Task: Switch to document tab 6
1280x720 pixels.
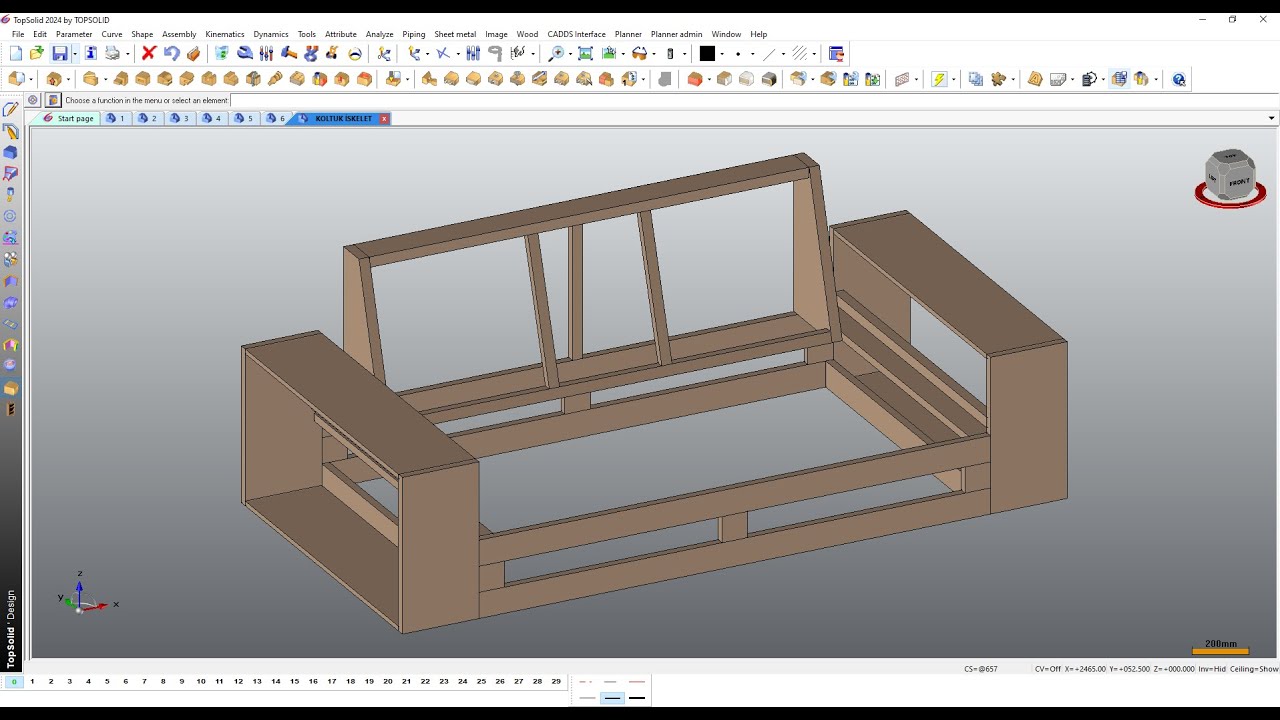Action: [275, 118]
